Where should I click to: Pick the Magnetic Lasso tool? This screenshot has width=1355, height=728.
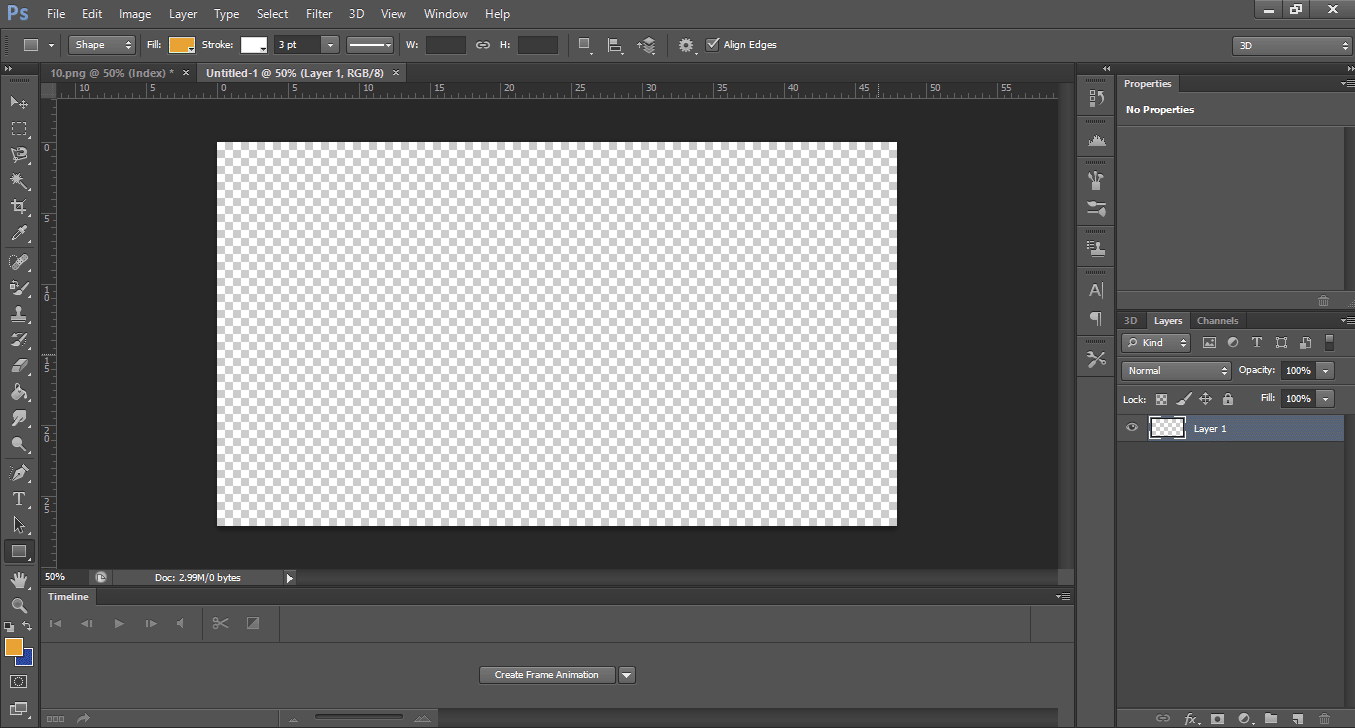pyautogui.click(x=19, y=155)
